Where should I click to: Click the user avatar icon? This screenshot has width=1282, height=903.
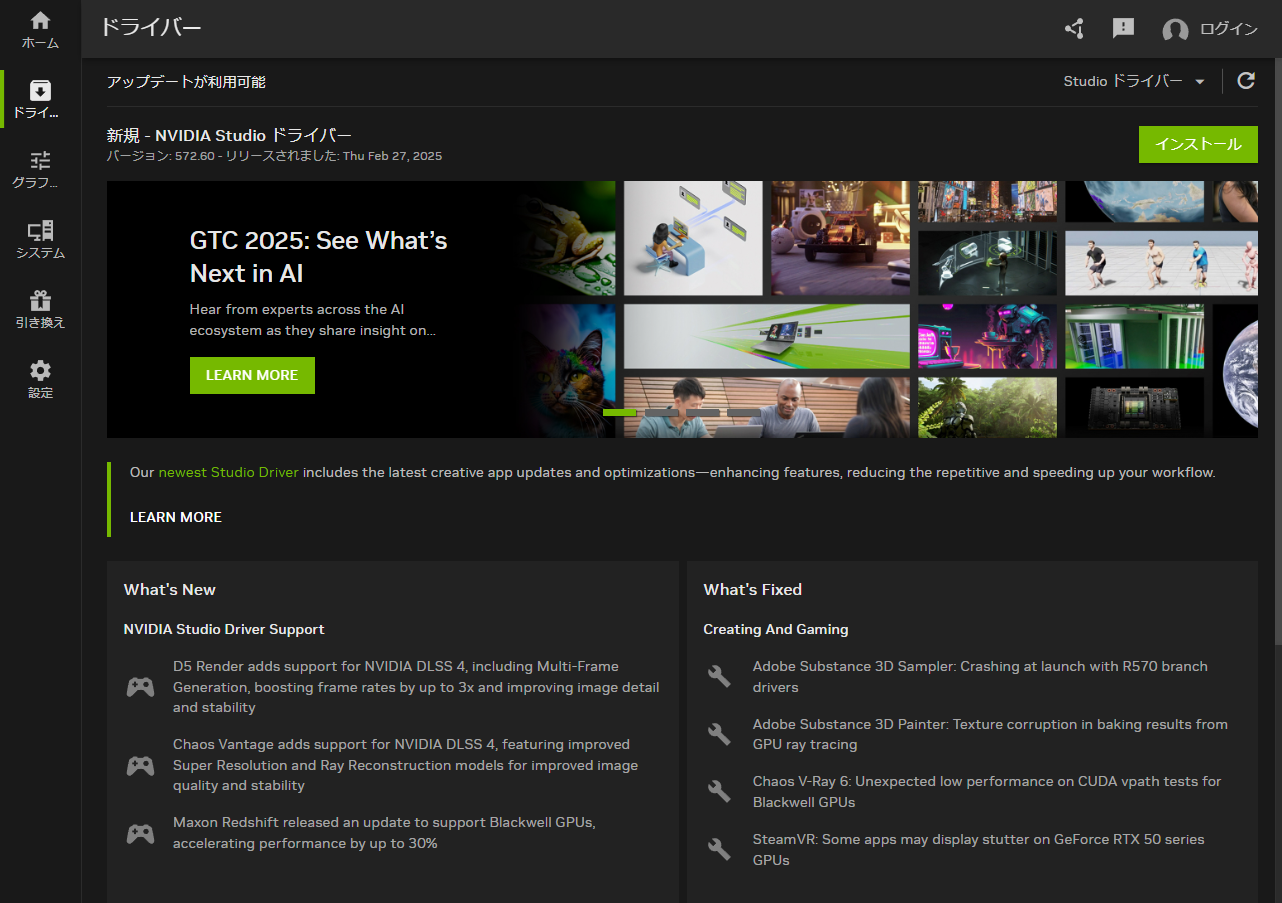pyautogui.click(x=1175, y=30)
